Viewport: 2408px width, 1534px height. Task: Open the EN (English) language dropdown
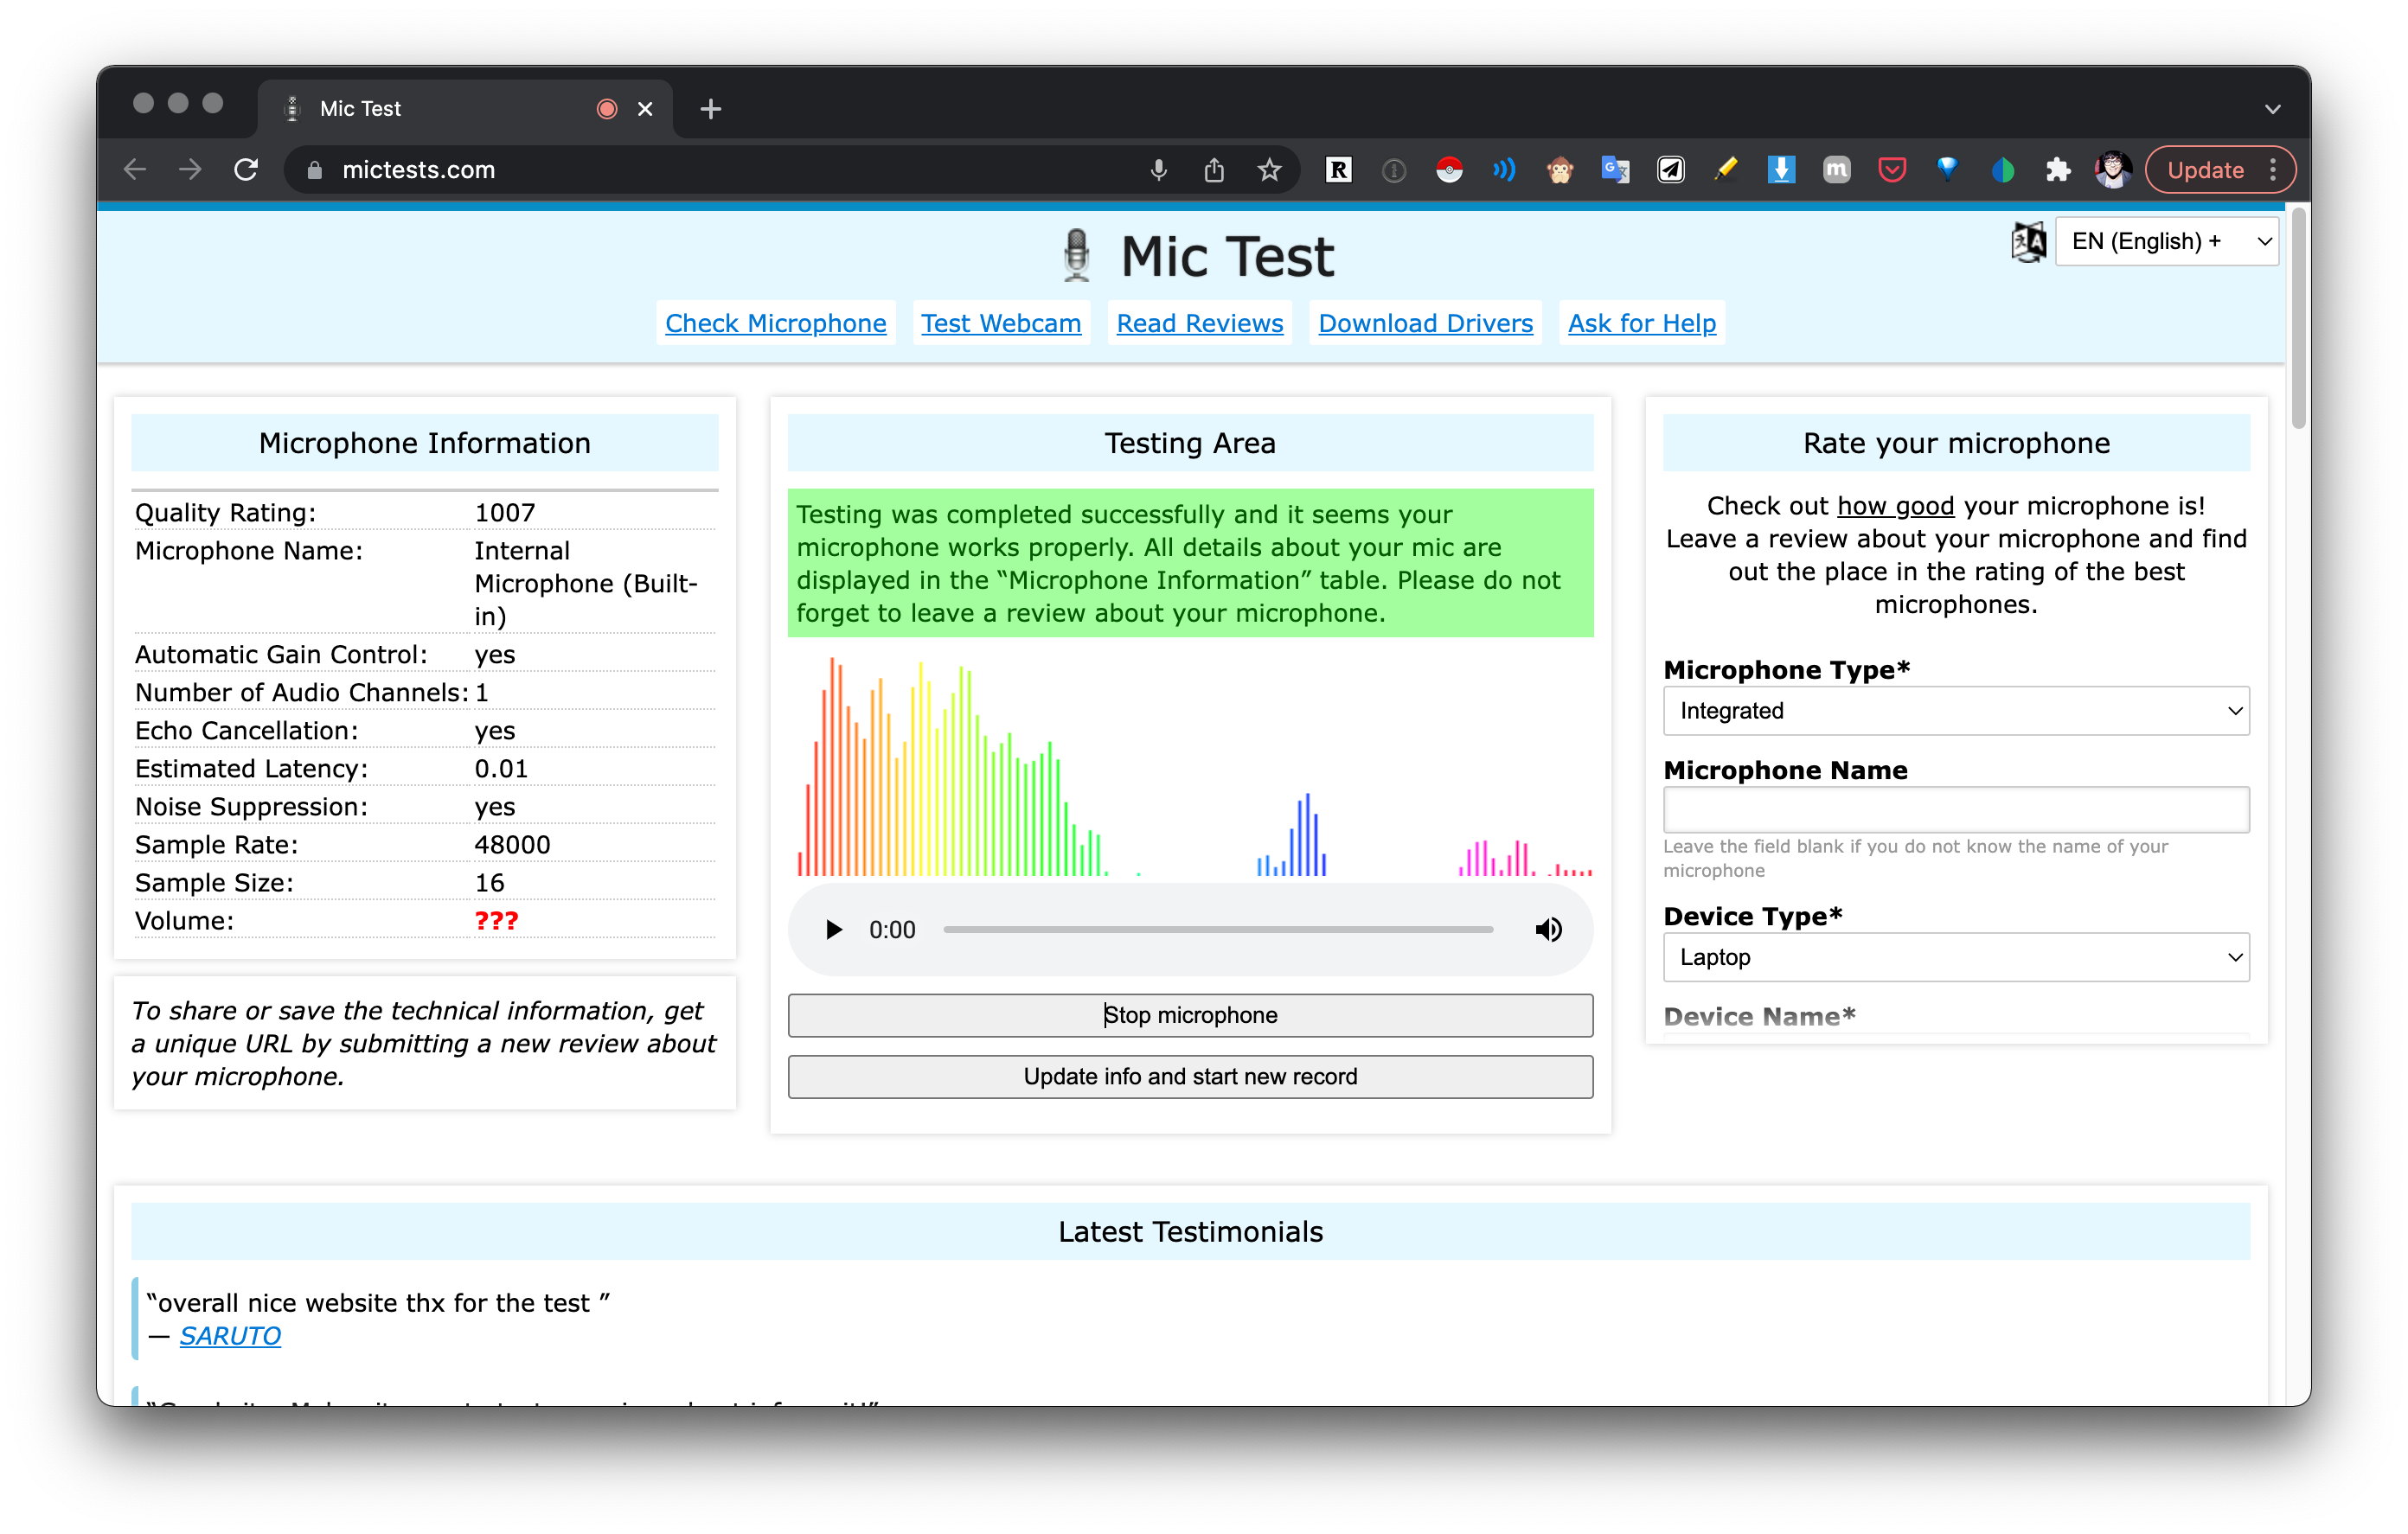[x=2166, y=241]
